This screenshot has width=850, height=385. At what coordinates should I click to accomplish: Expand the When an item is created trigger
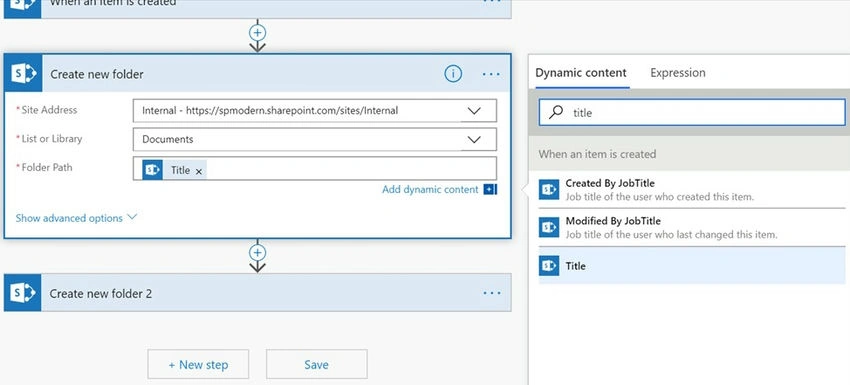click(257, 8)
